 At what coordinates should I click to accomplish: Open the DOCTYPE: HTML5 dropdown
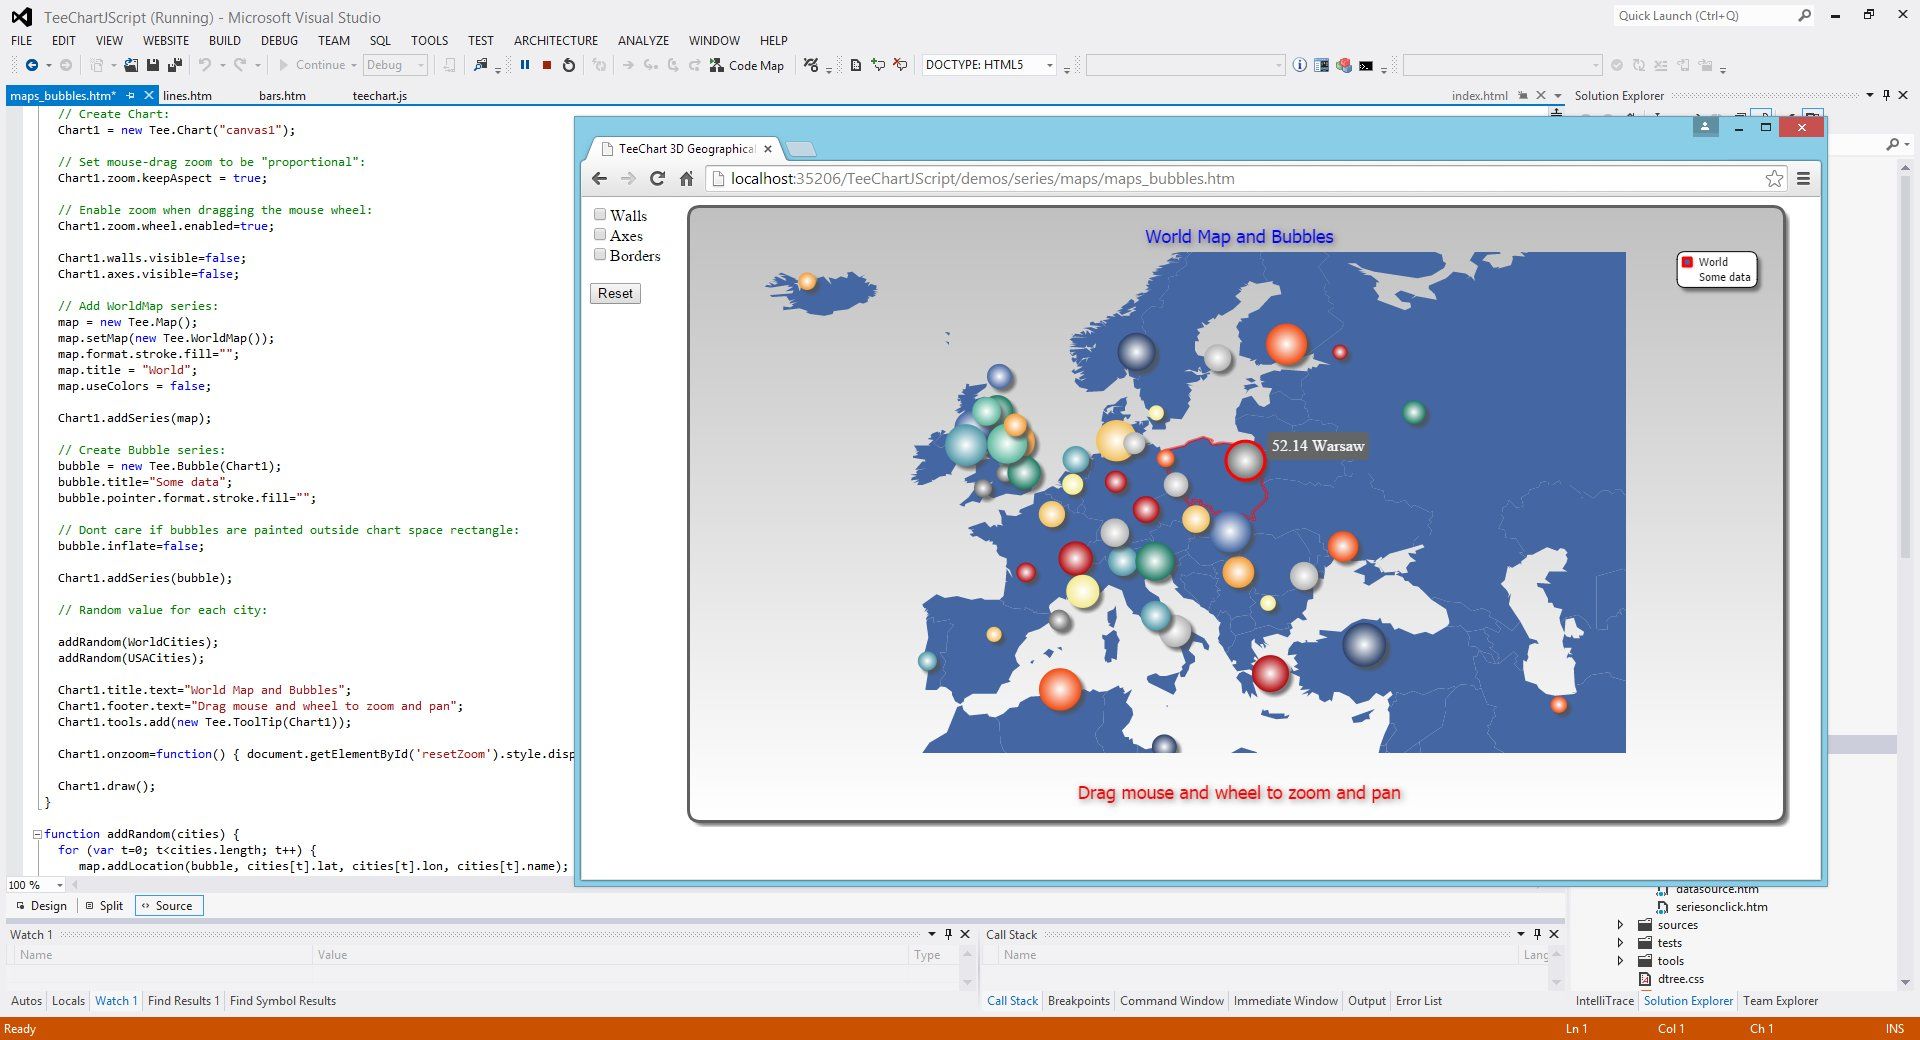1049,65
